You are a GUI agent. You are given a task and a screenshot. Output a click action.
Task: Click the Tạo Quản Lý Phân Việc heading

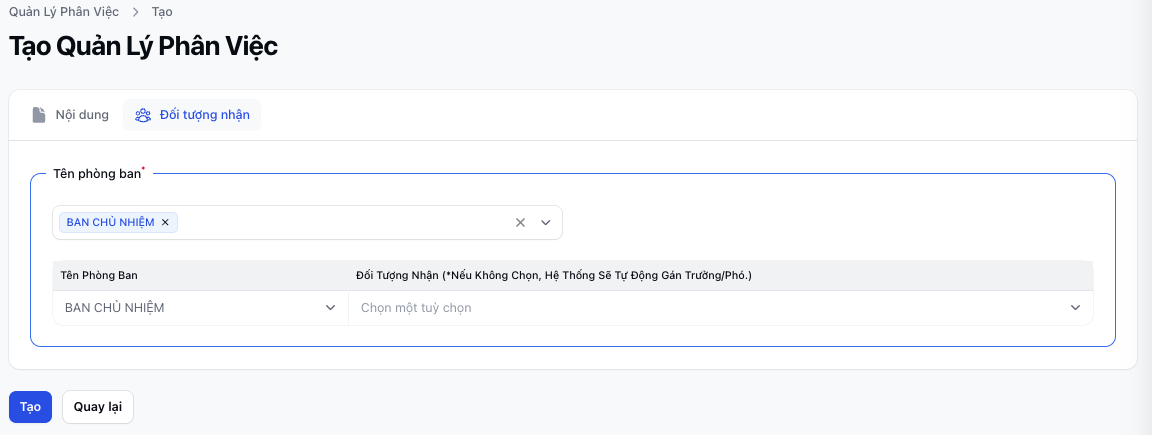tap(144, 46)
